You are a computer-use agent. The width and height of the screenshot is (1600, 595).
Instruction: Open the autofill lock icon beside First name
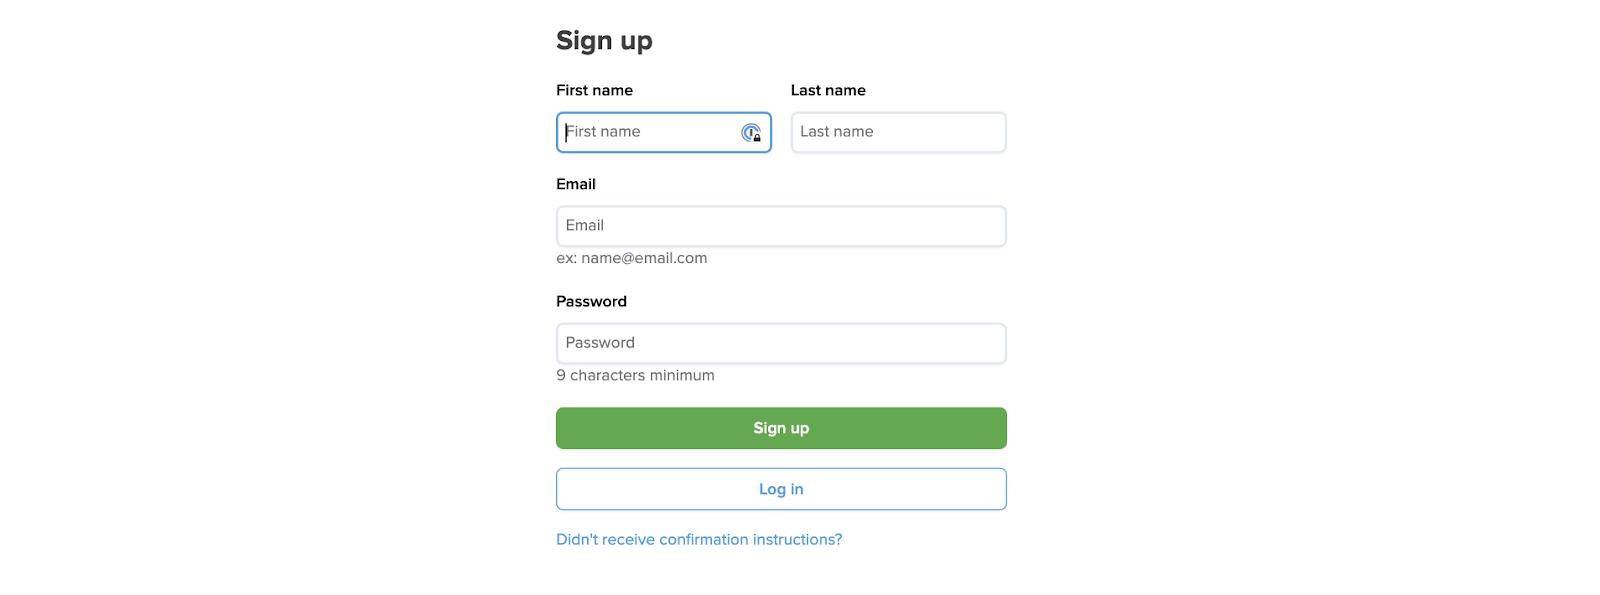[x=751, y=133]
